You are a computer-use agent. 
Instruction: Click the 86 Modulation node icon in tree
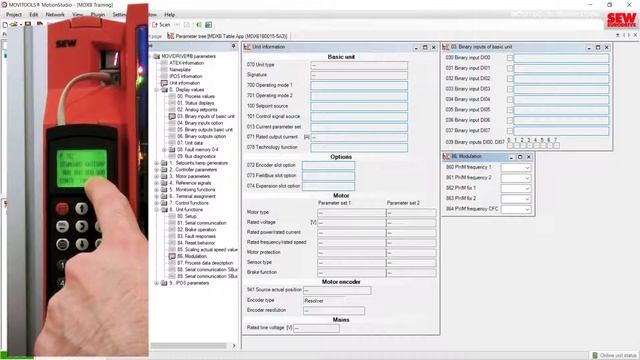172,256
